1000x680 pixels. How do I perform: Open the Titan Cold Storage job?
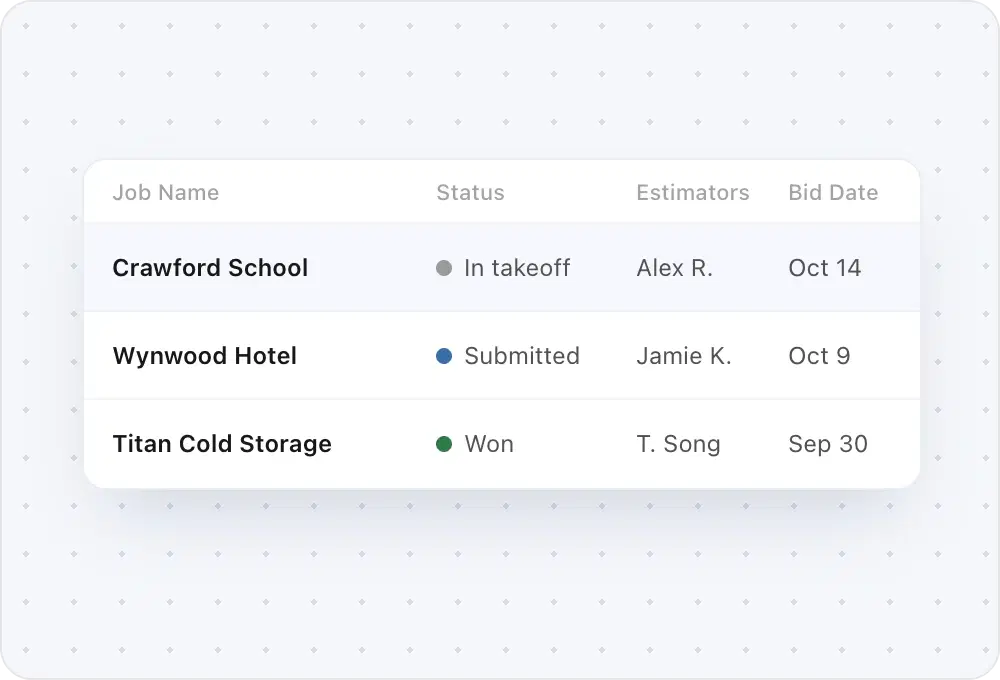coord(222,444)
